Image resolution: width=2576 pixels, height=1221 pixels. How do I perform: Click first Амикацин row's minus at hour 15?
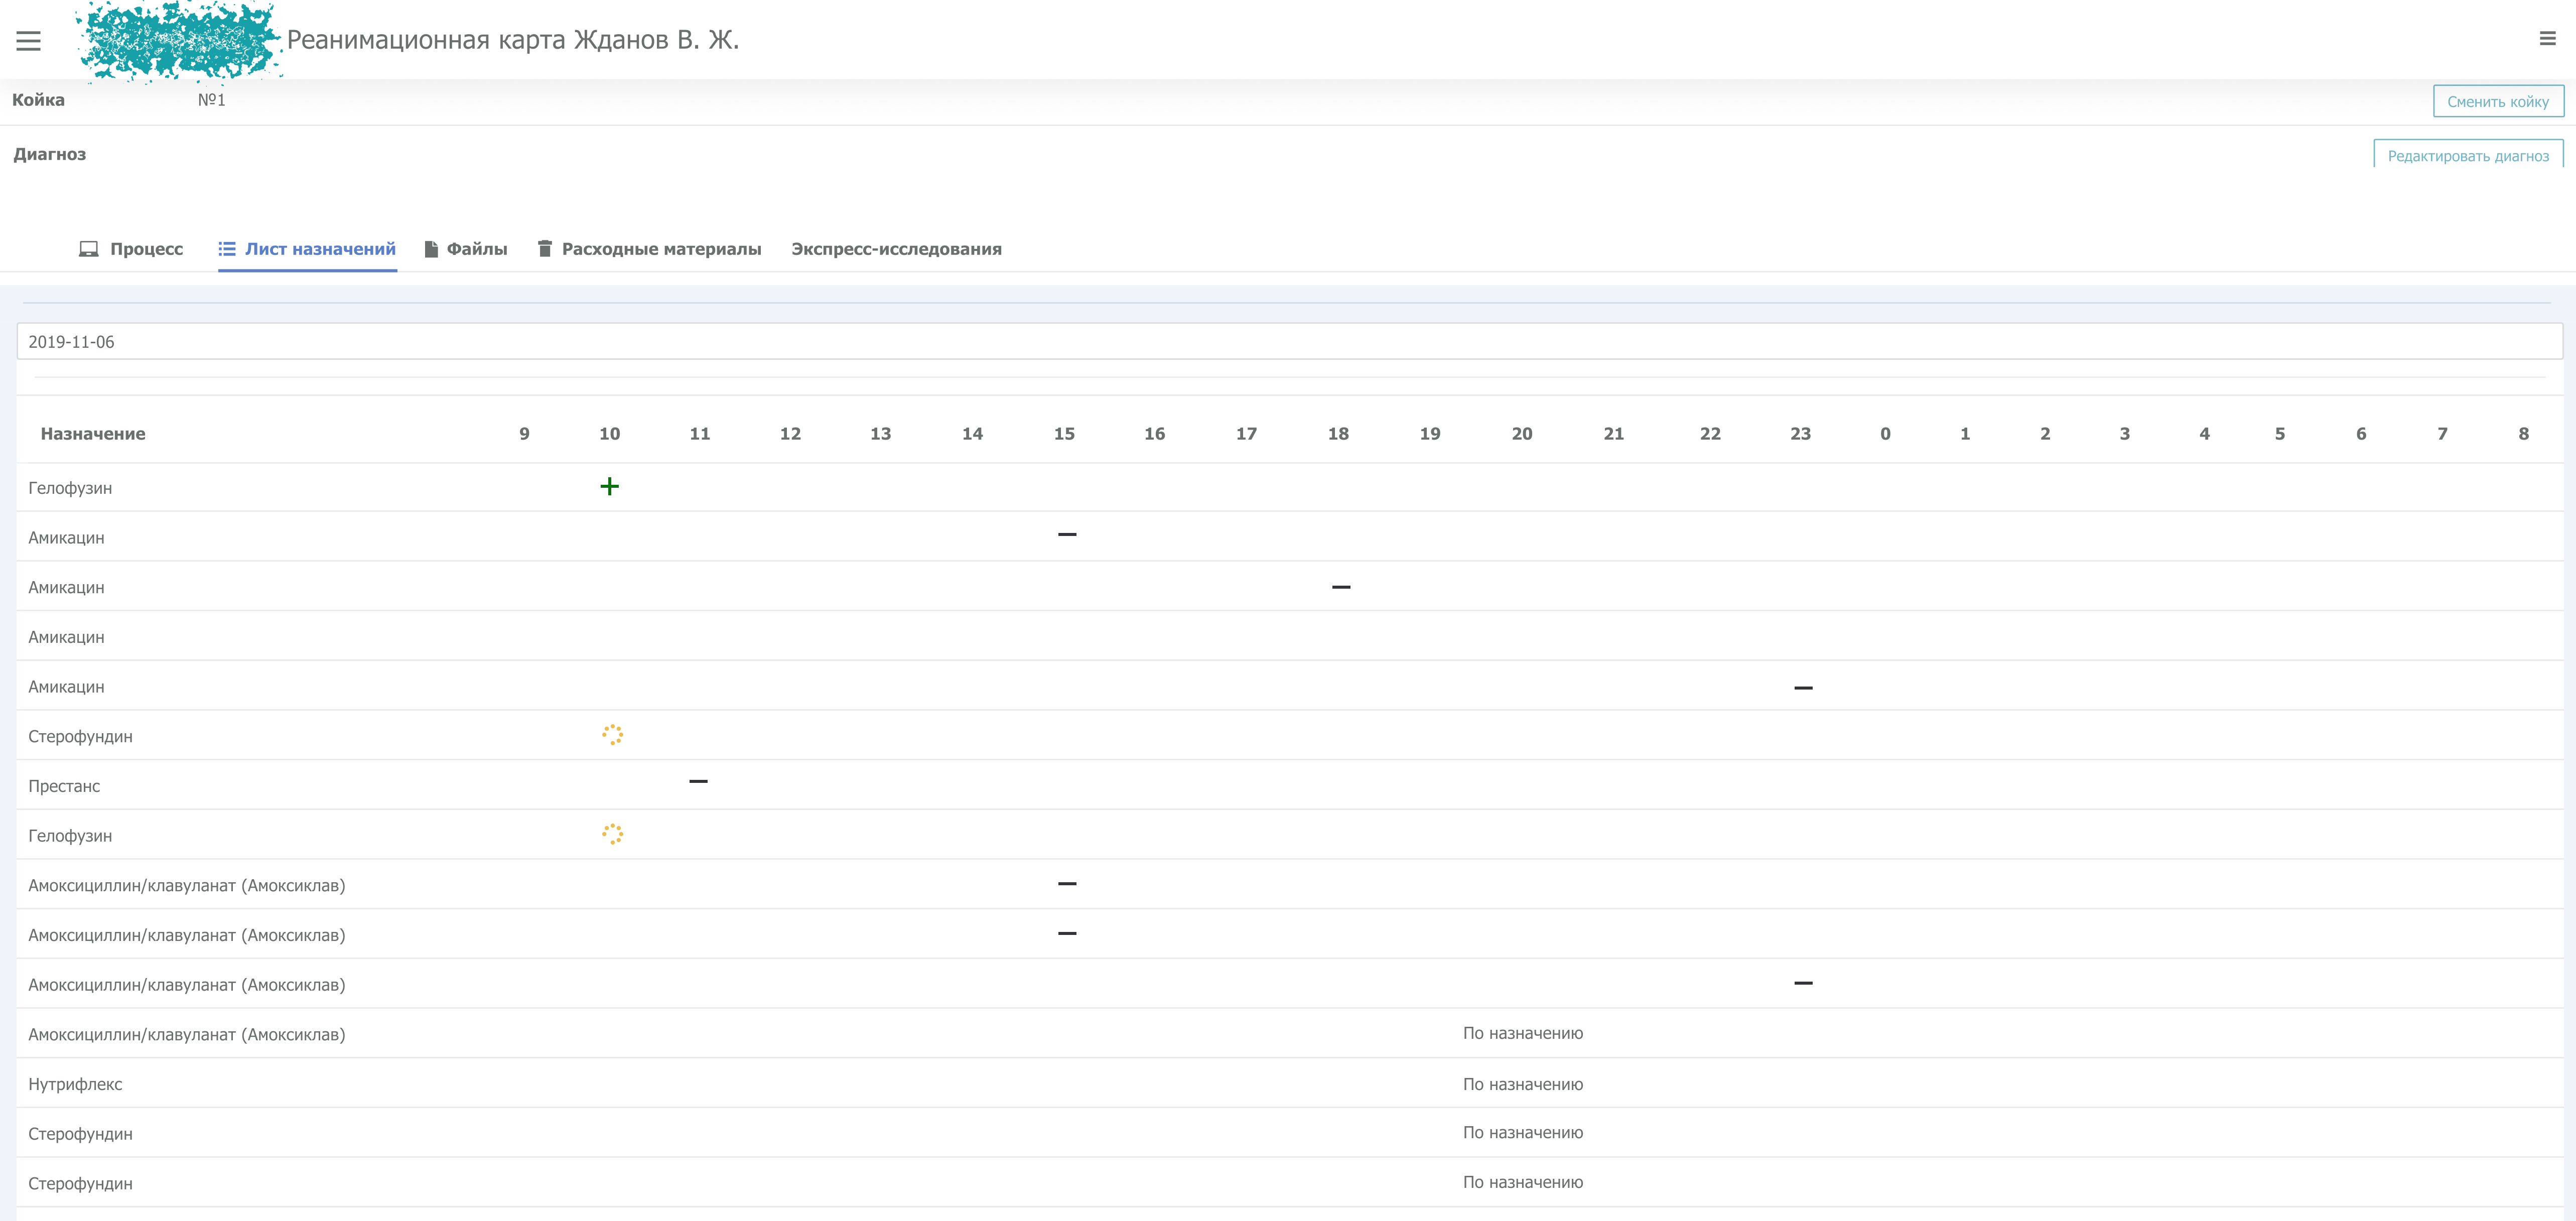[x=1067, y=535]
